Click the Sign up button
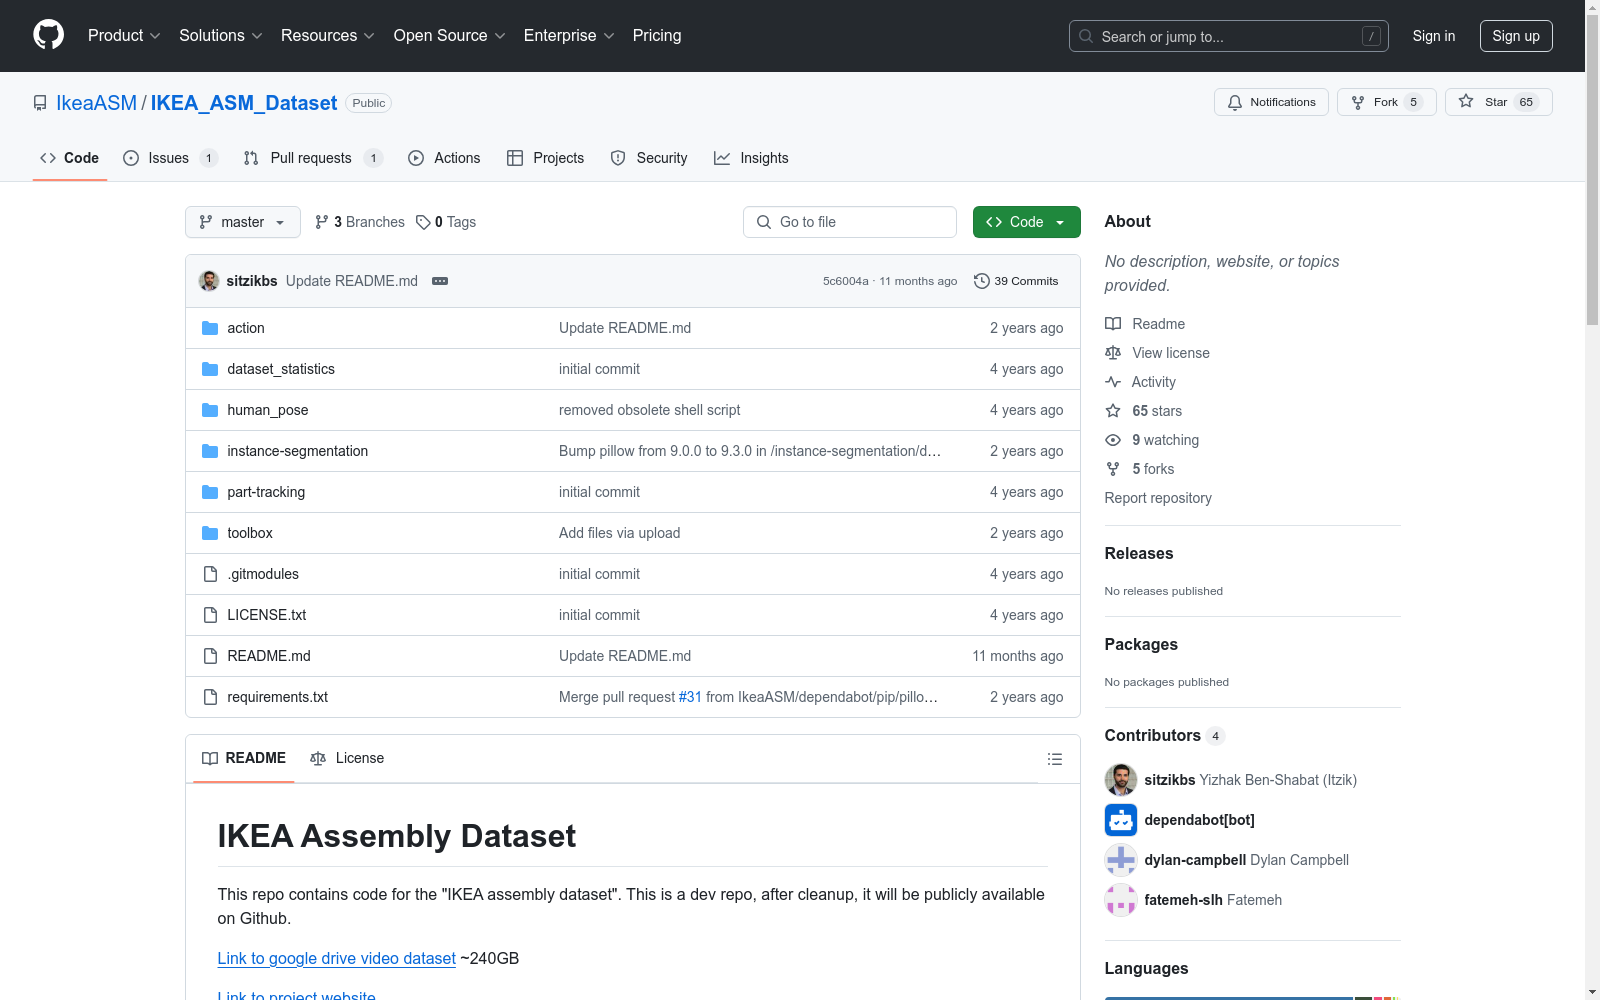 pyautogui.click(x=1516, y=36)
